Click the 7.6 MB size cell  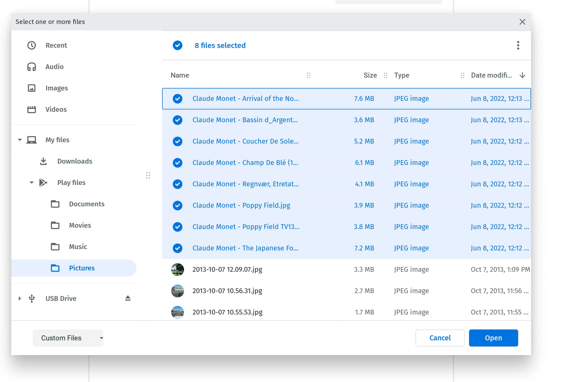[364, 99]
